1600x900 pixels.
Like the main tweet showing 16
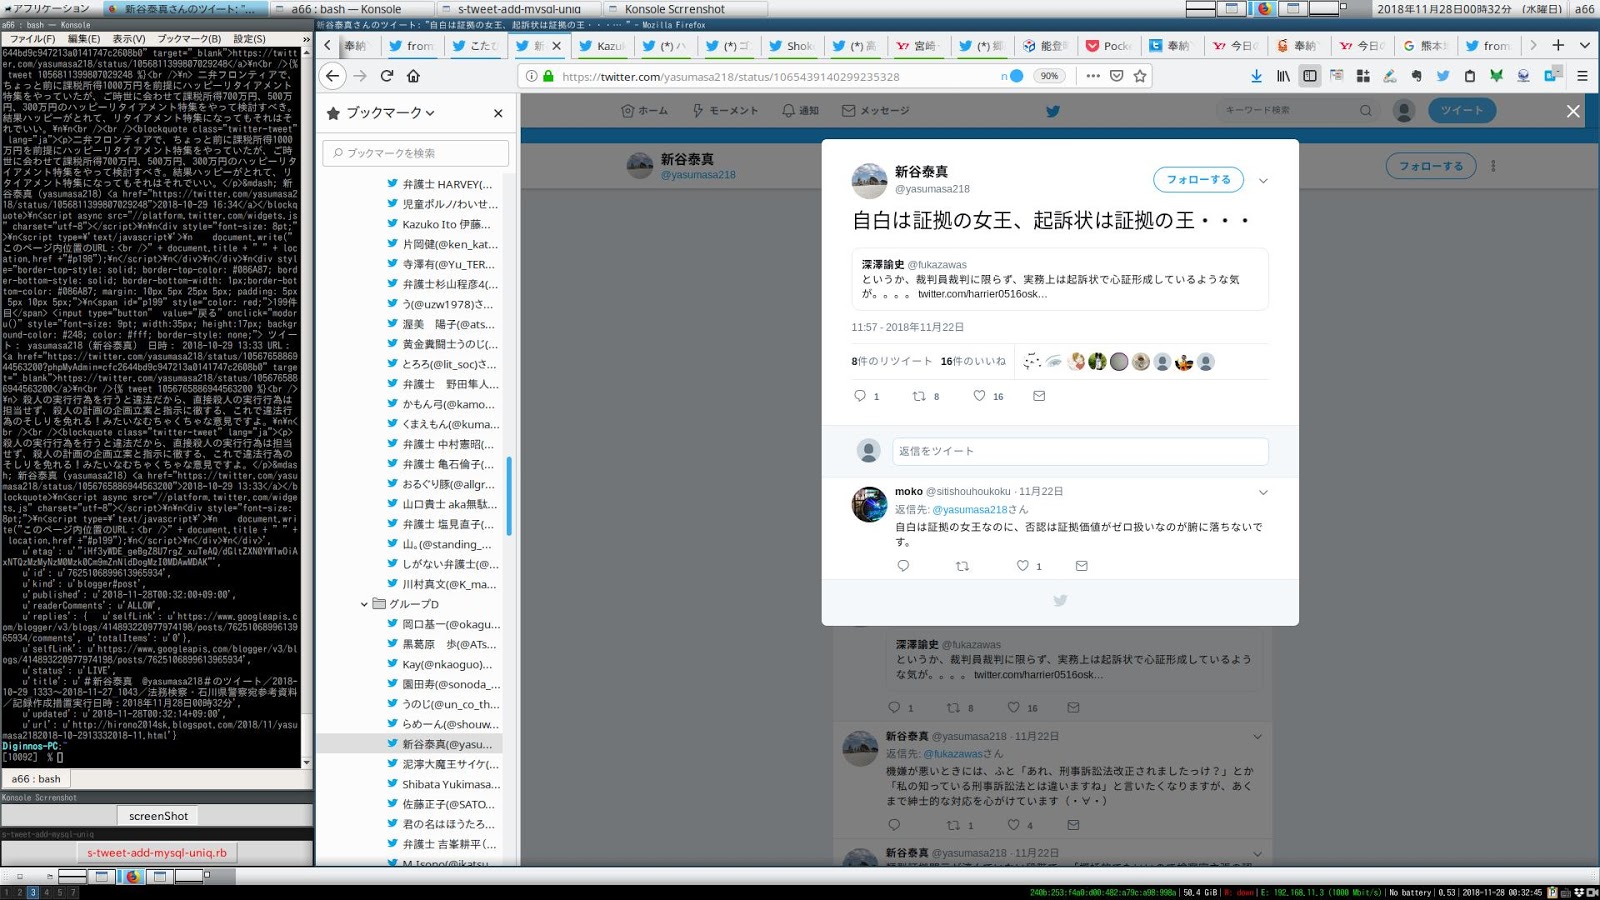(980, 396)
